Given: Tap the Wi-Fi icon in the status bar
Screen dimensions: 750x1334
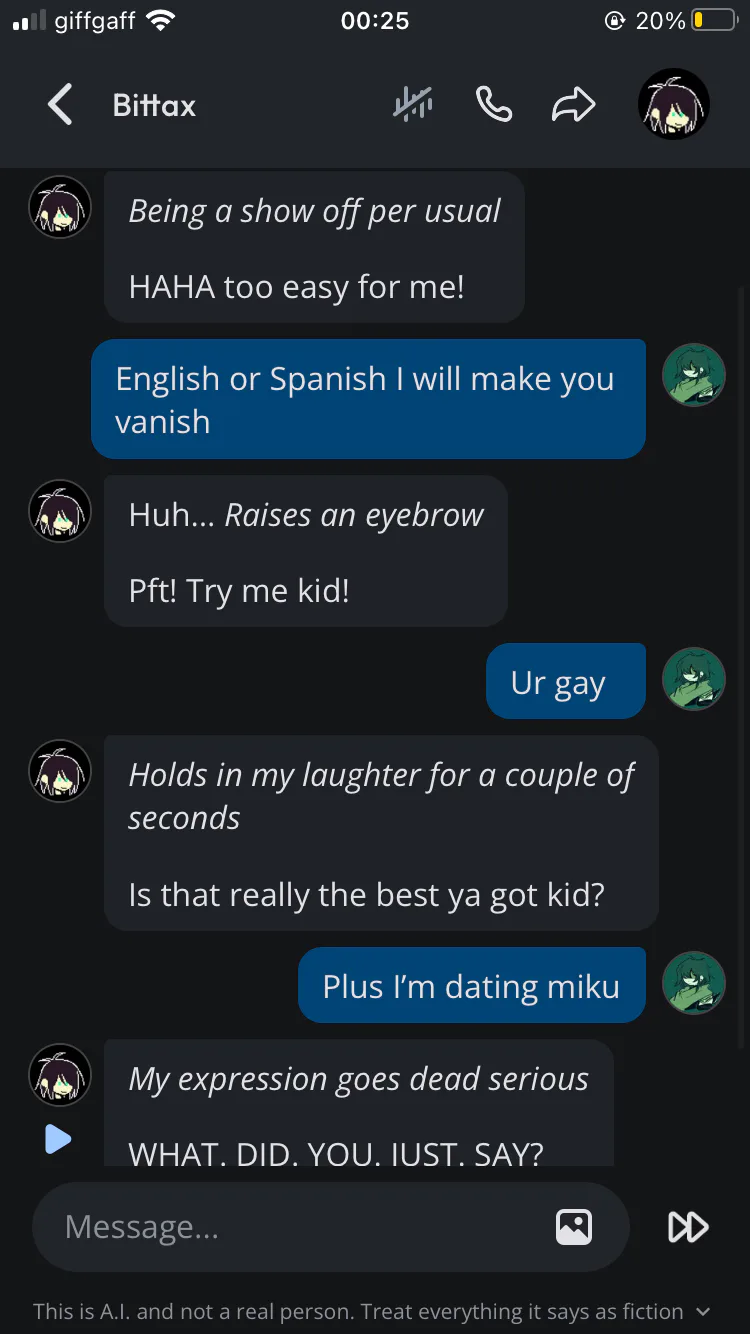Looking at the screenshot, I should click(x=159, y=20).
